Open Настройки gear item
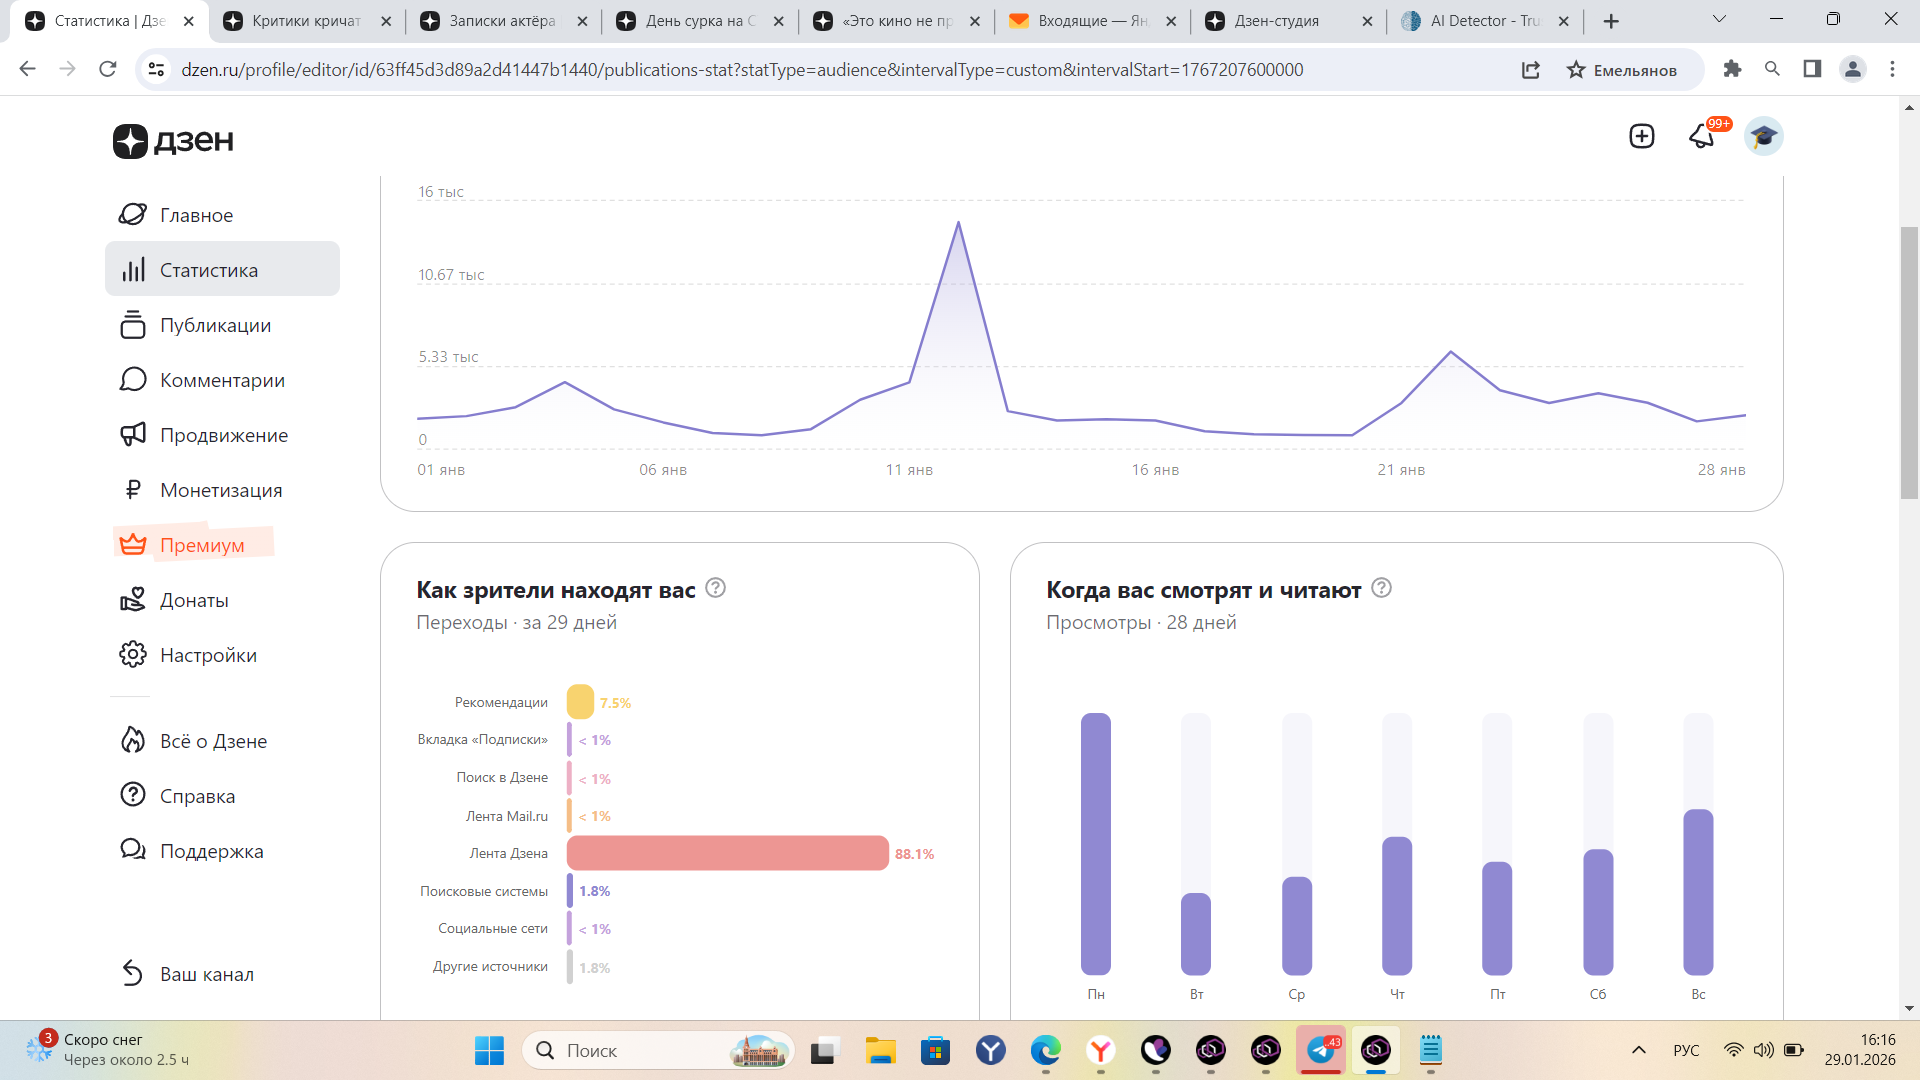Image resolution: width=1920 pixels, height=1080 pixels. [208, 655]
